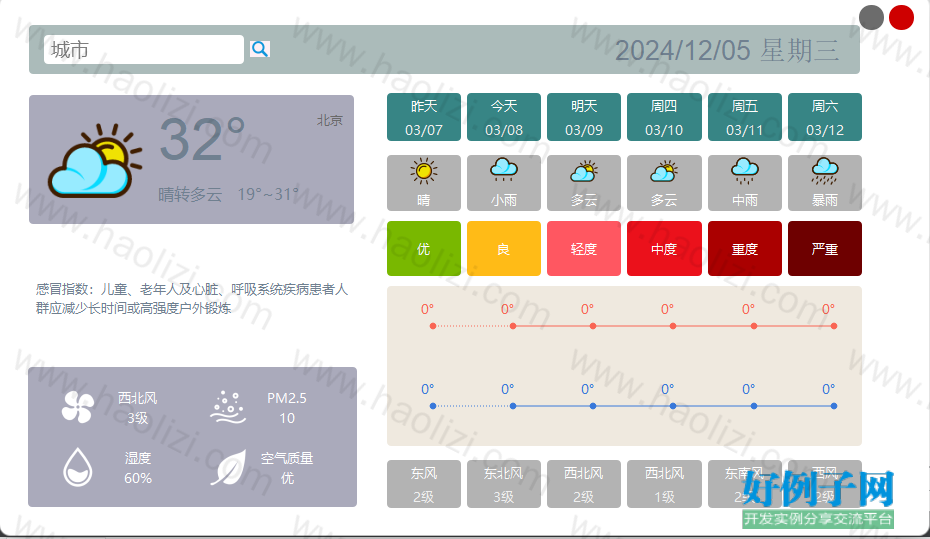The image size is (930, 539).
Task: Click the large sun-and-cloud weather icon
Action: point(95,160)
